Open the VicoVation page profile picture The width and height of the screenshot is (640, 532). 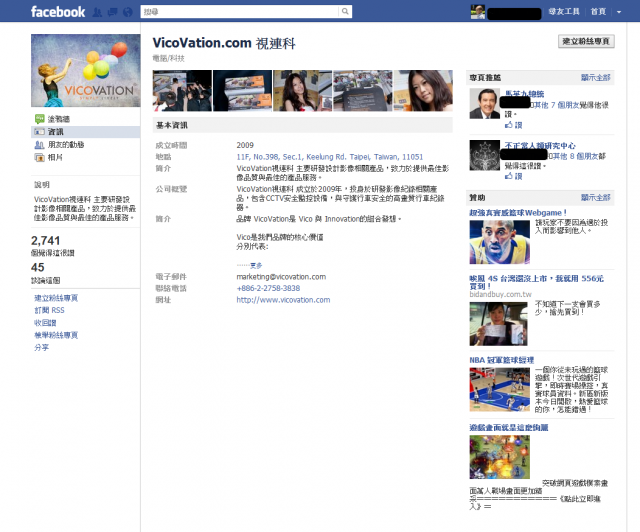86,71
